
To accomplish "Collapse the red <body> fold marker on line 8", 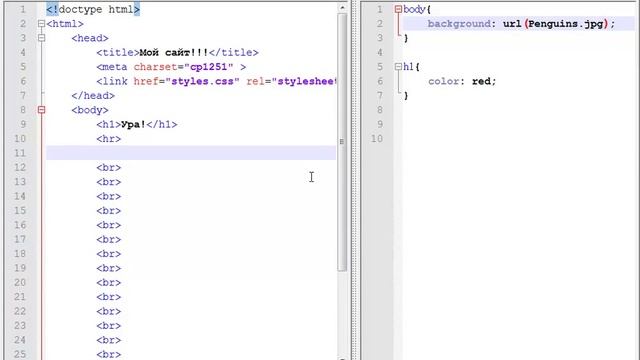I will 41,110.
